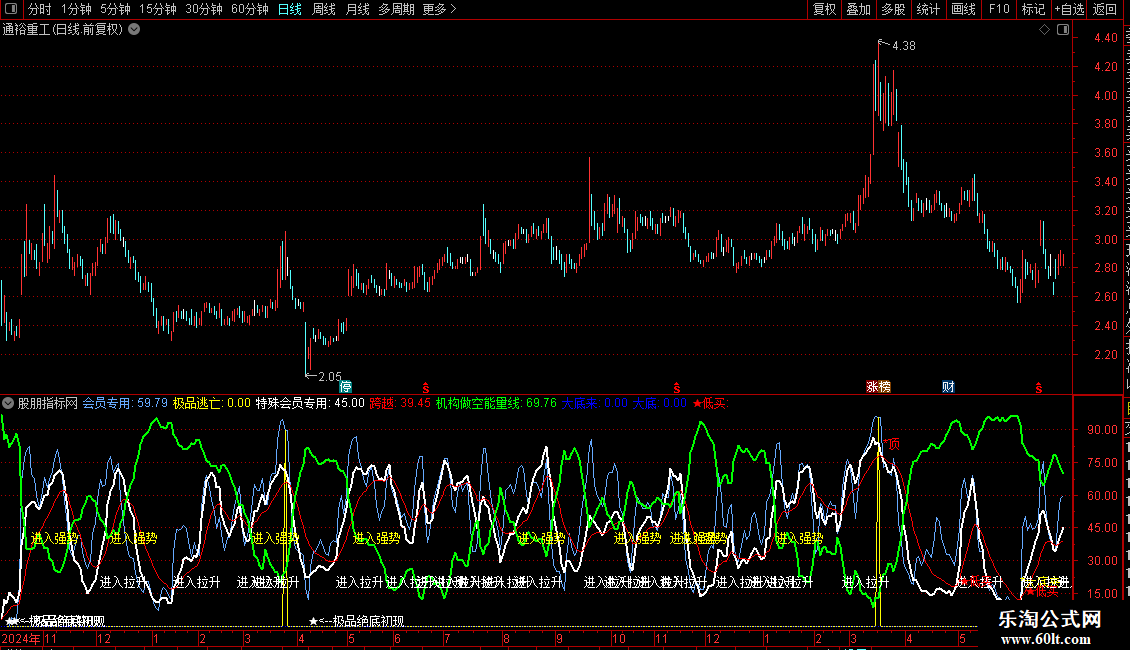This screenshot has height=650, width=1130.
Task: Open the 股朋指标网 indicator dropdown arrow
Action: click(8, 404)
